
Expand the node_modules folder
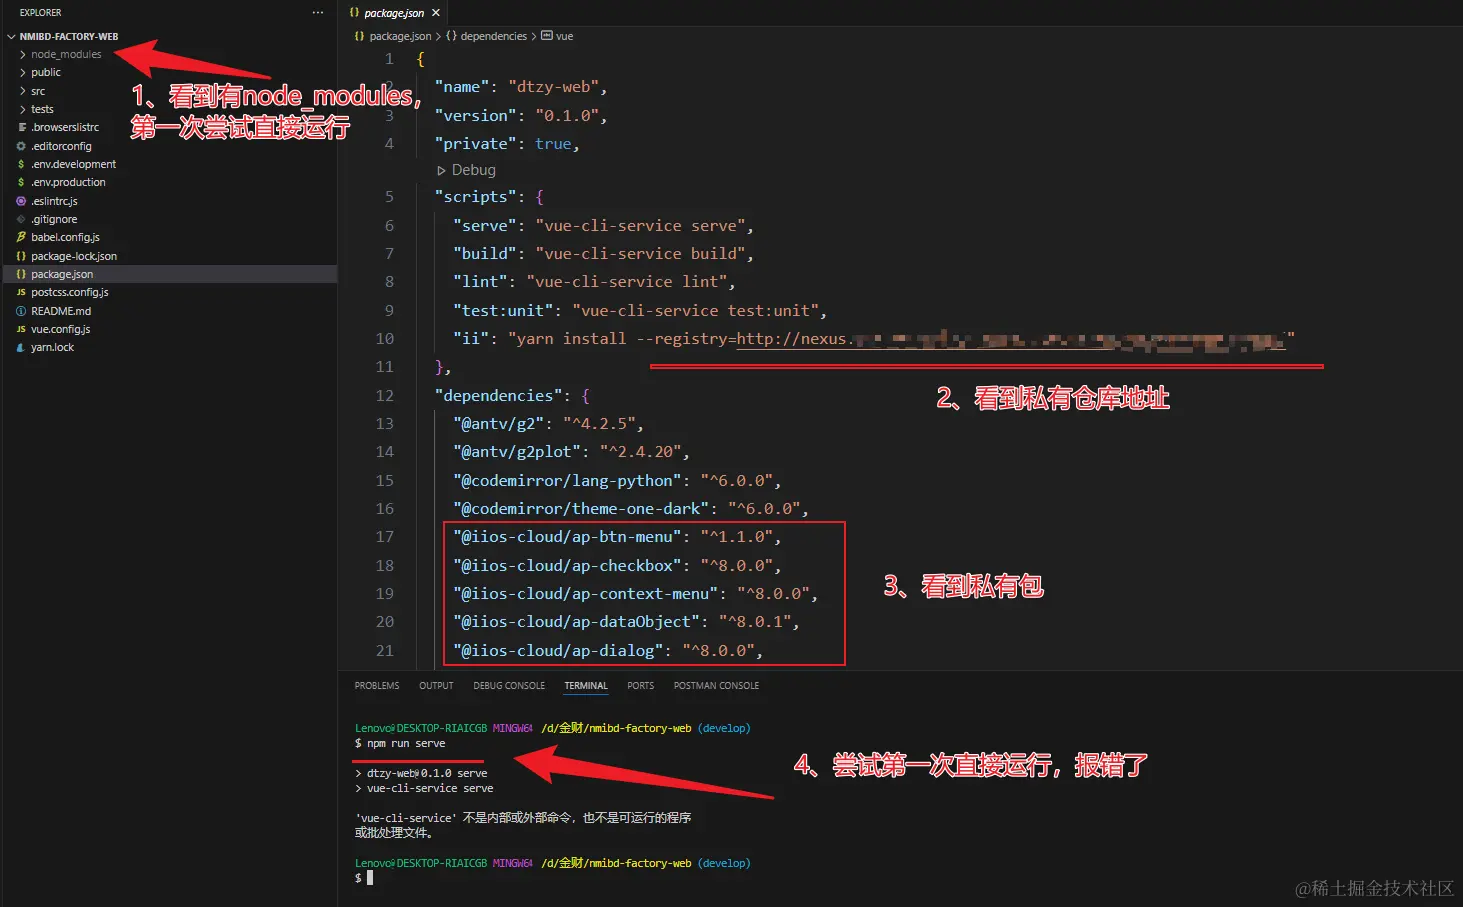point(22,54)
